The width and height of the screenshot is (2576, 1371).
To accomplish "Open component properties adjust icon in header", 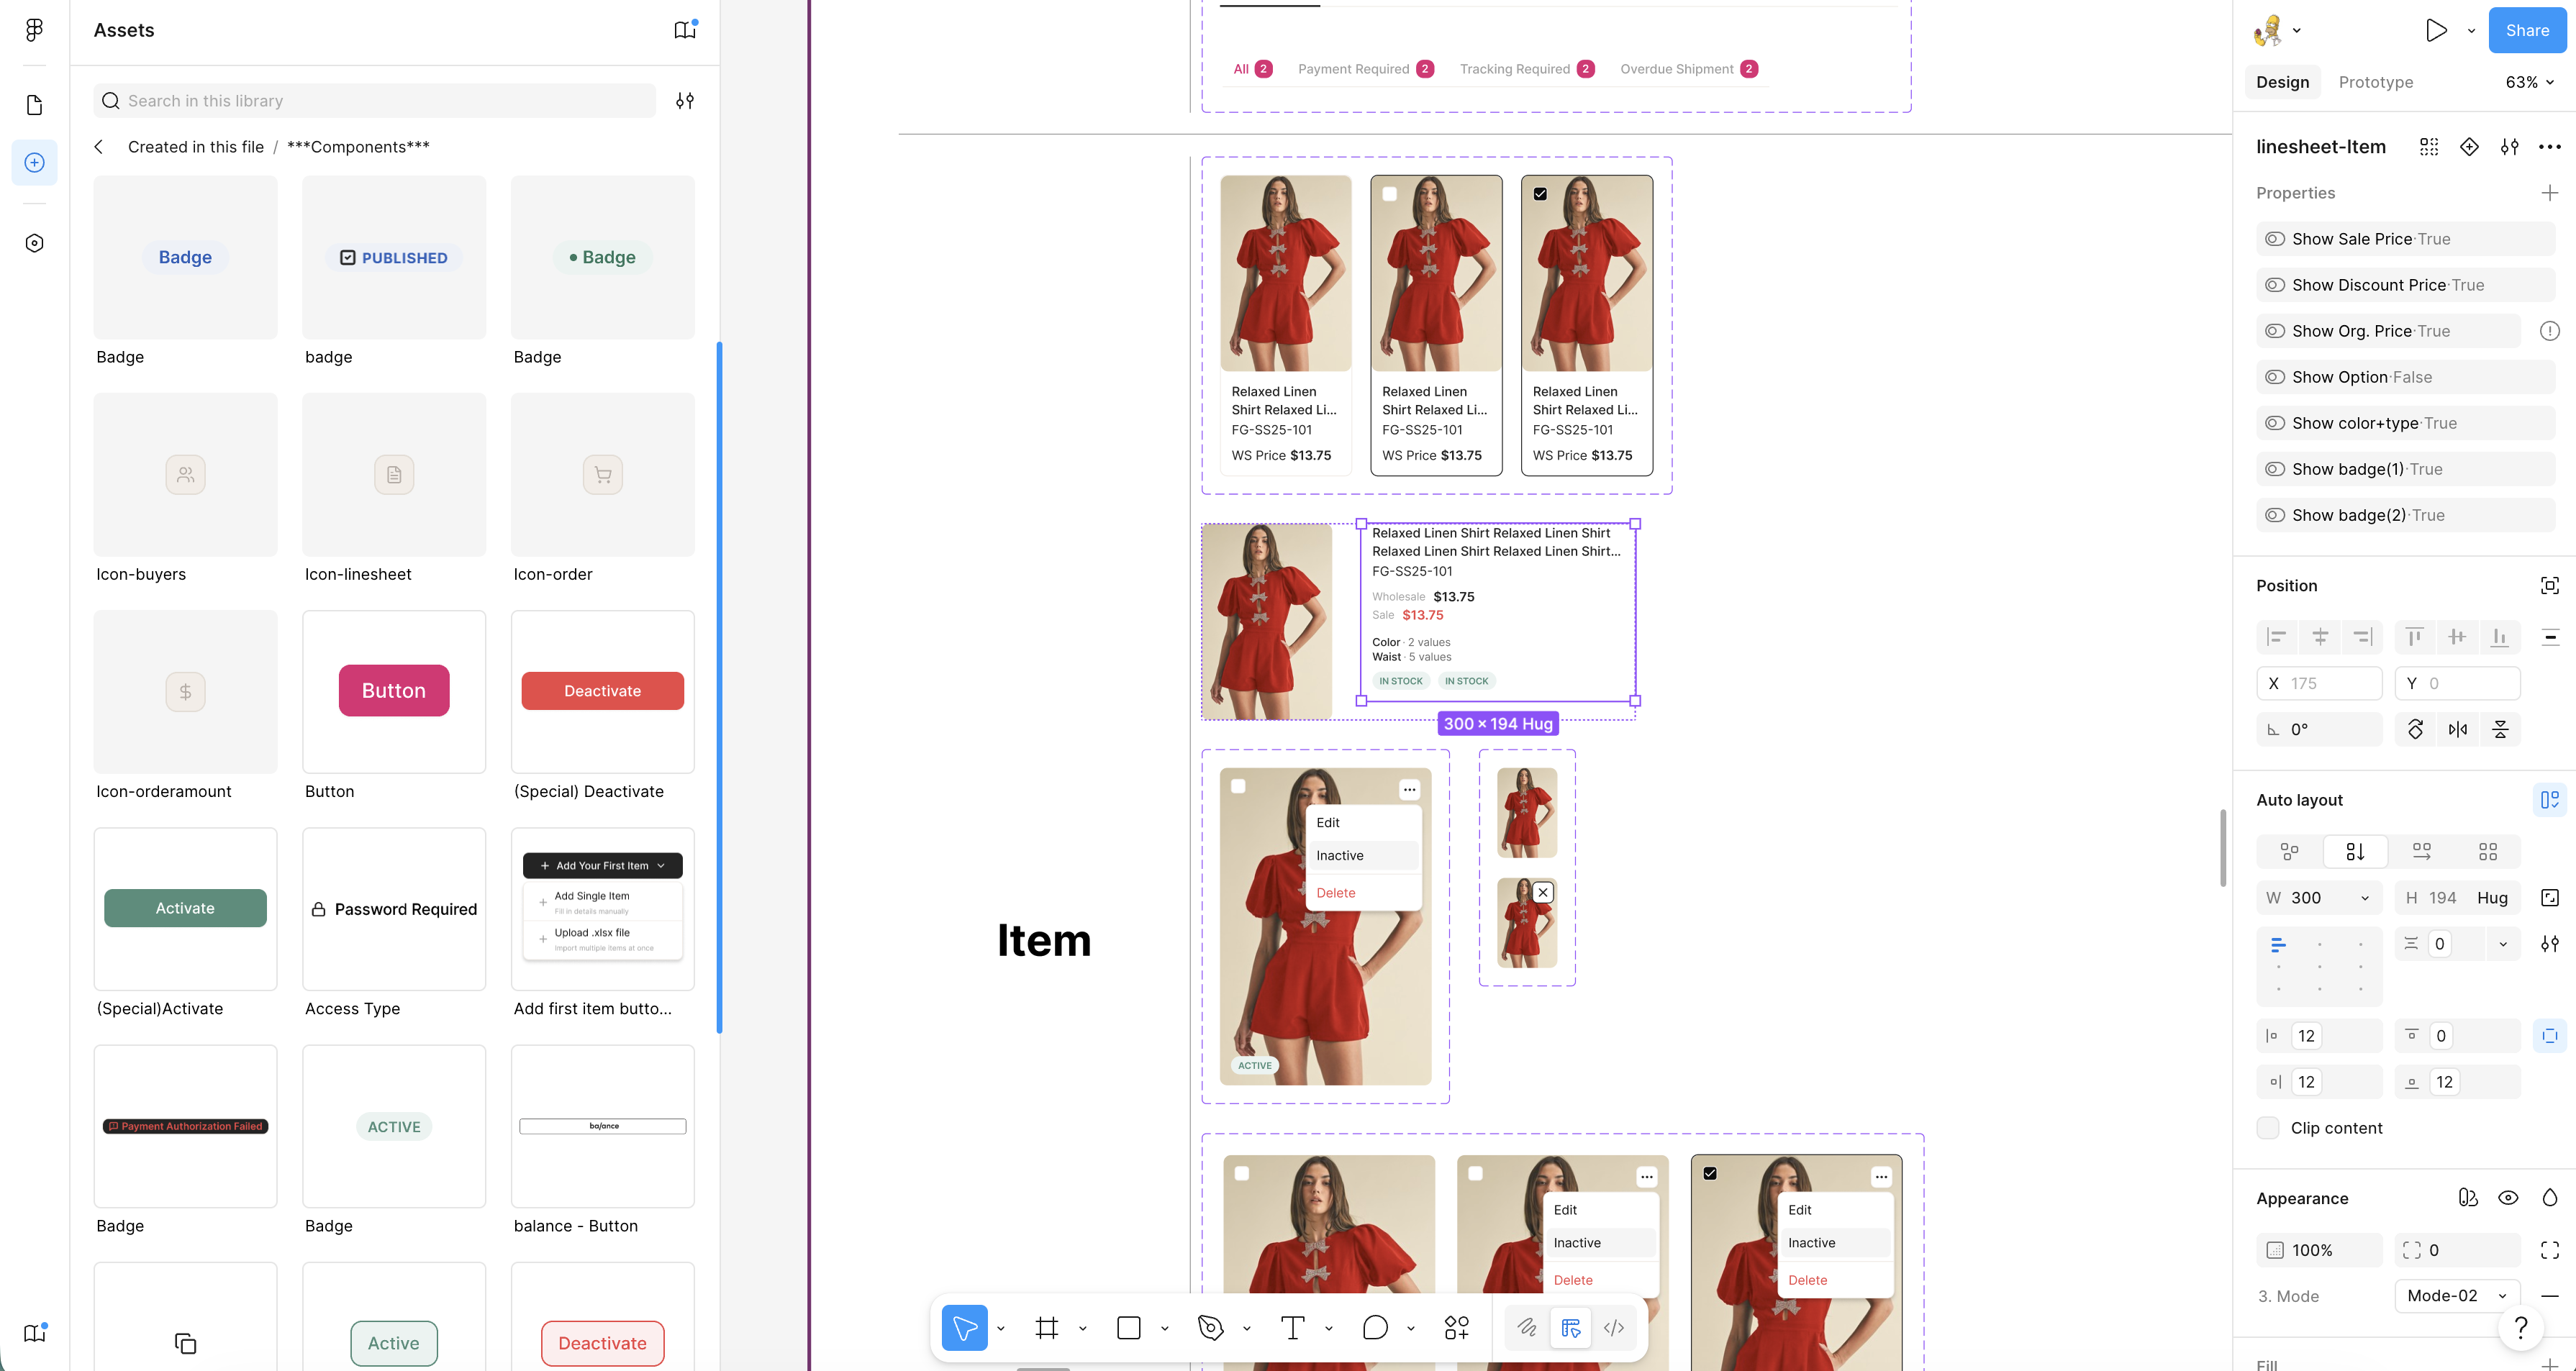I will pos(2510,147).
